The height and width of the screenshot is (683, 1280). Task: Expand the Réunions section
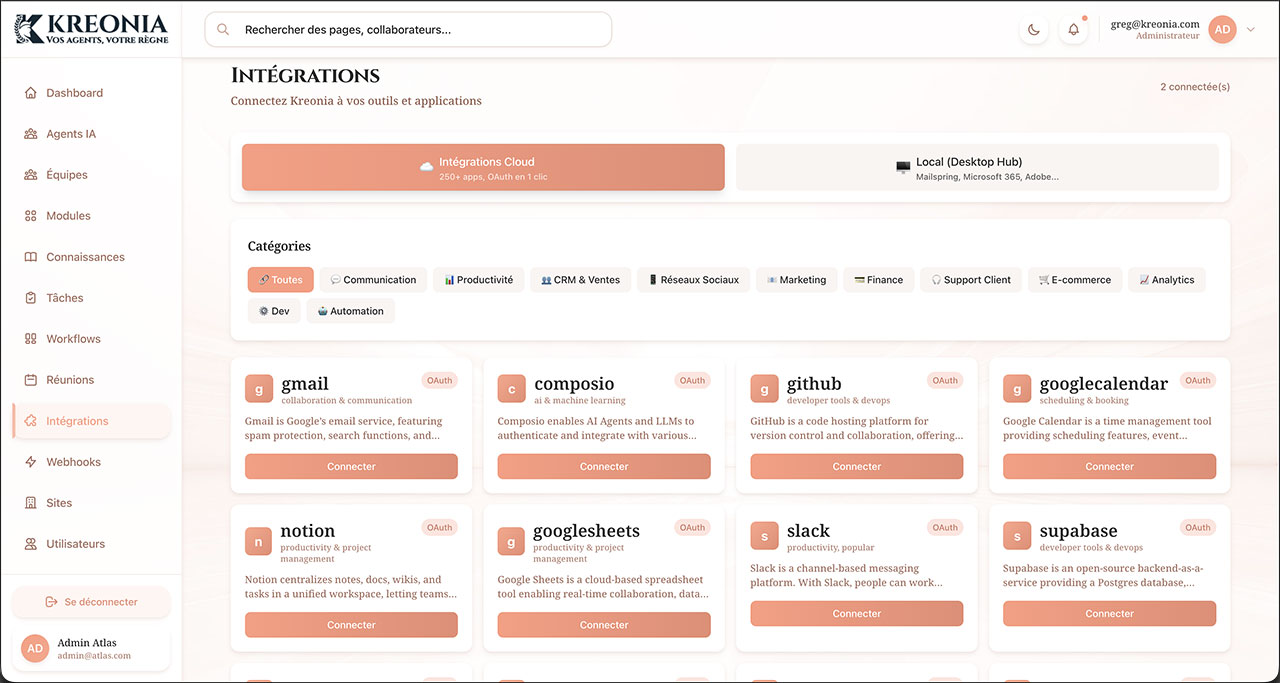(70, 379)
